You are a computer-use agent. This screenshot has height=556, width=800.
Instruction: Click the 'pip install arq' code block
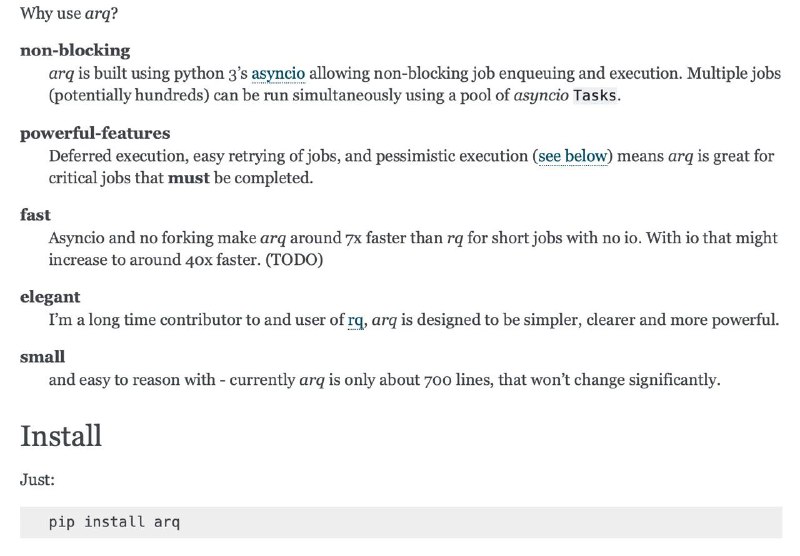click(x=401, y=522)
